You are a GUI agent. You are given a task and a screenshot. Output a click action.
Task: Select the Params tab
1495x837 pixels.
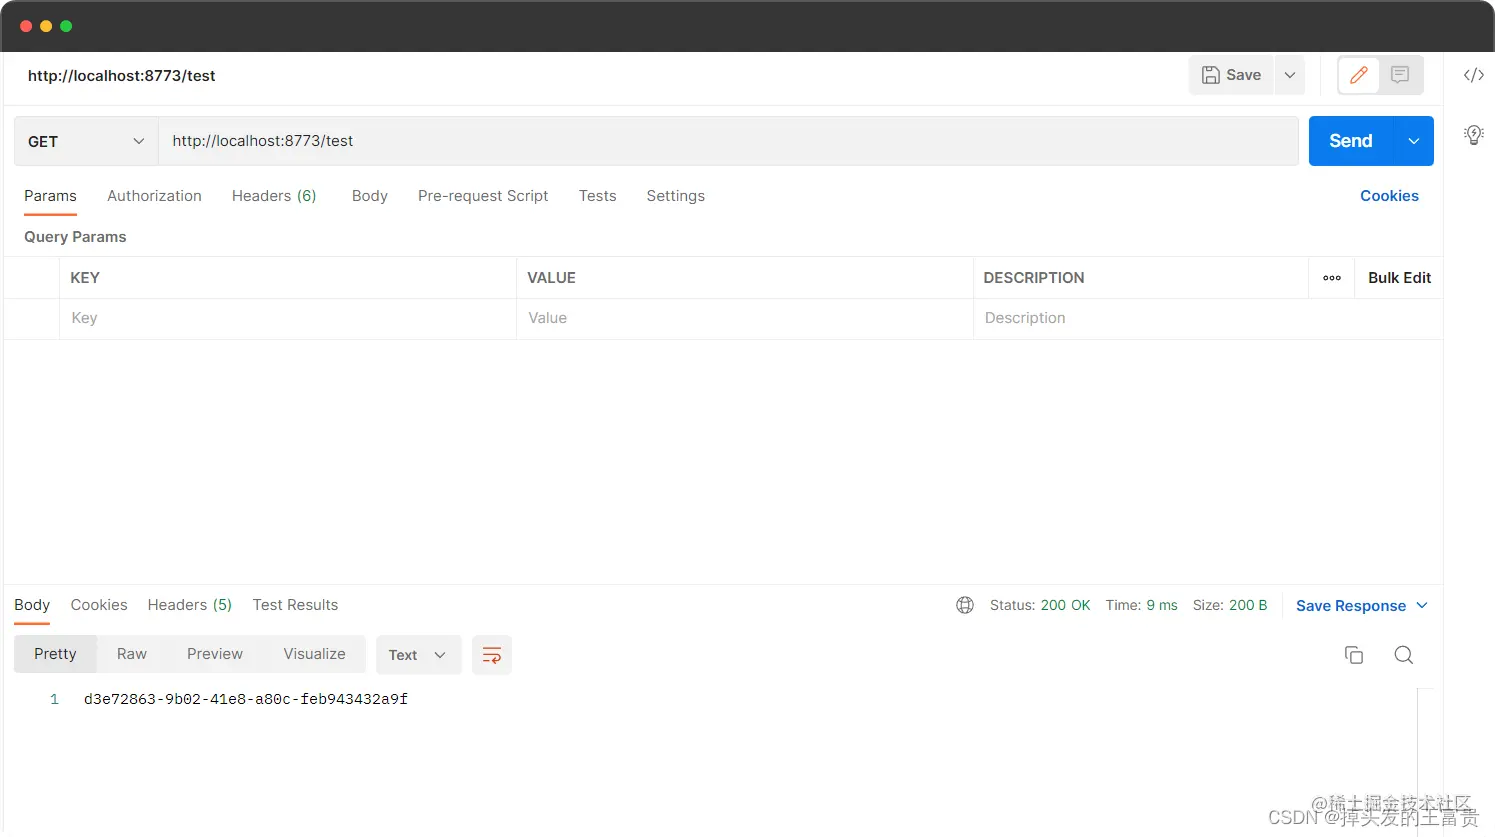50,196
